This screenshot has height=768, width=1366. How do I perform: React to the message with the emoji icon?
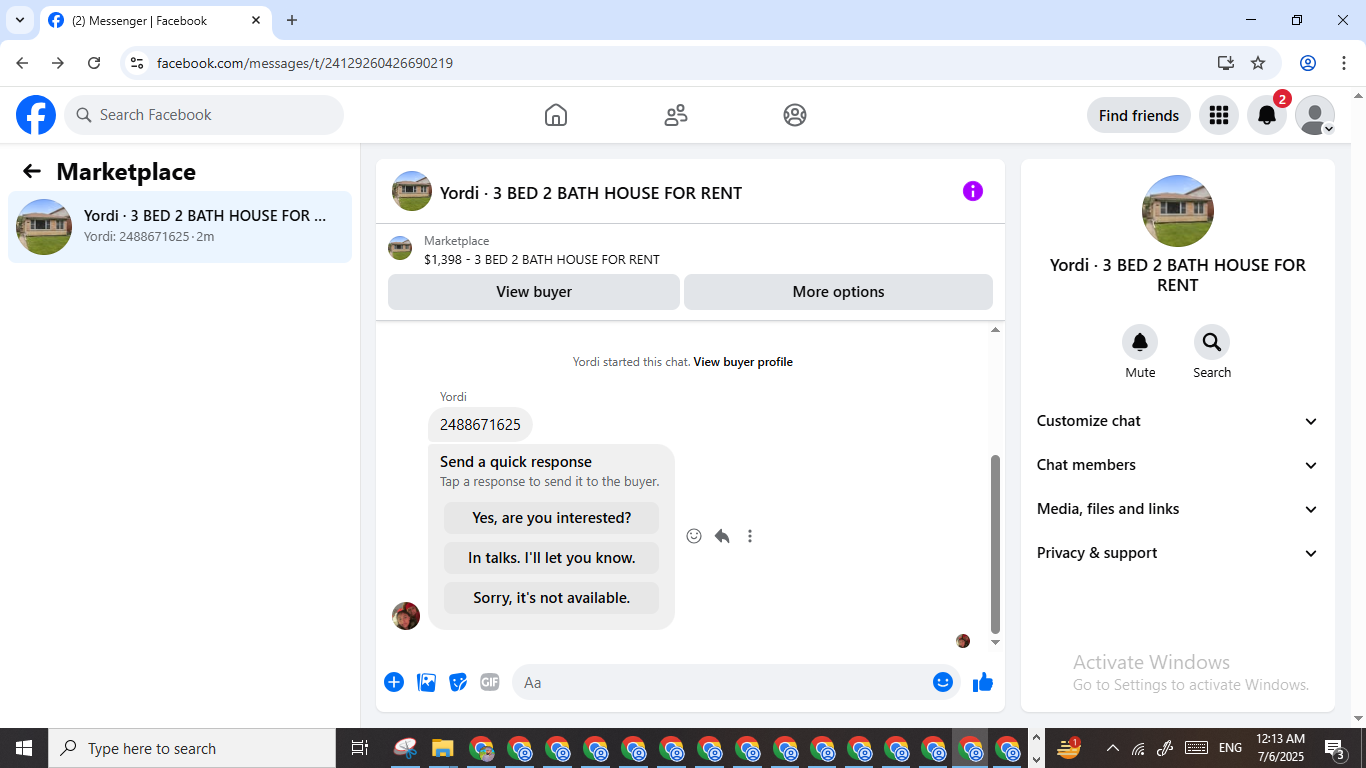694,536
